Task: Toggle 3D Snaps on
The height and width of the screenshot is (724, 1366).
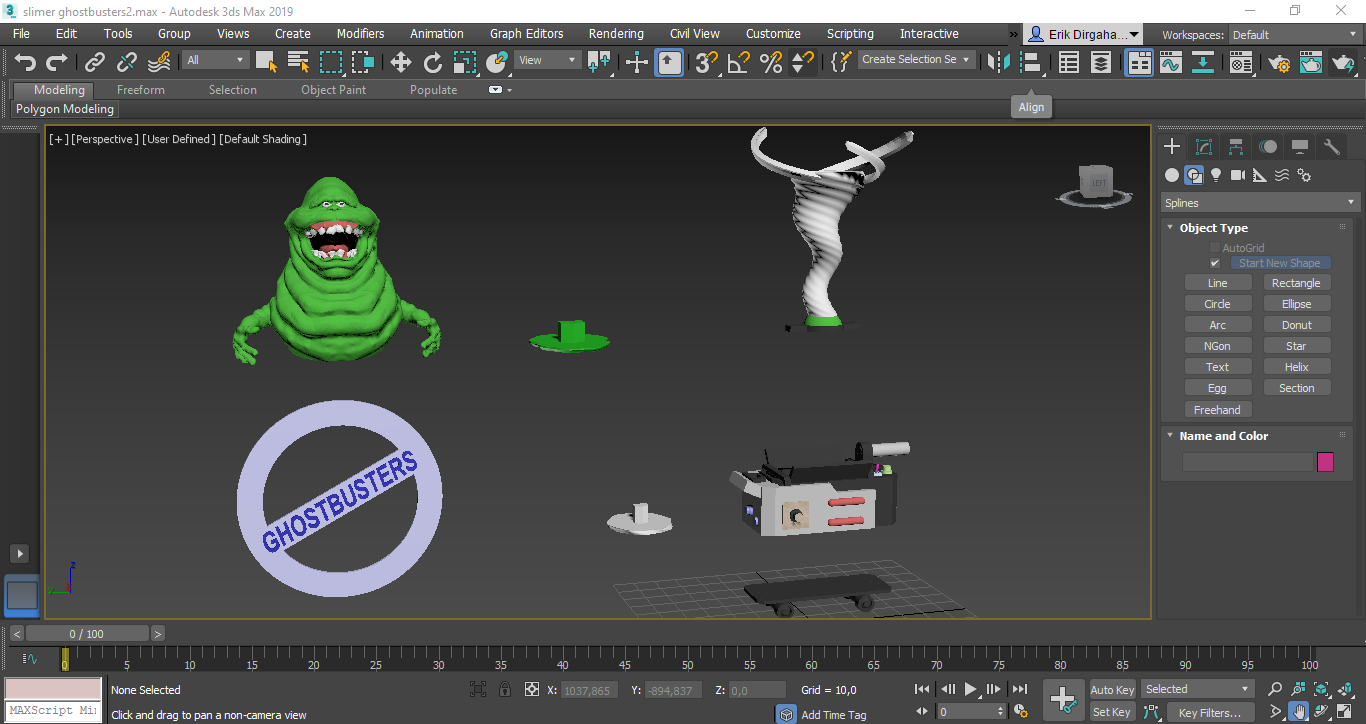Action: point(707,62)
